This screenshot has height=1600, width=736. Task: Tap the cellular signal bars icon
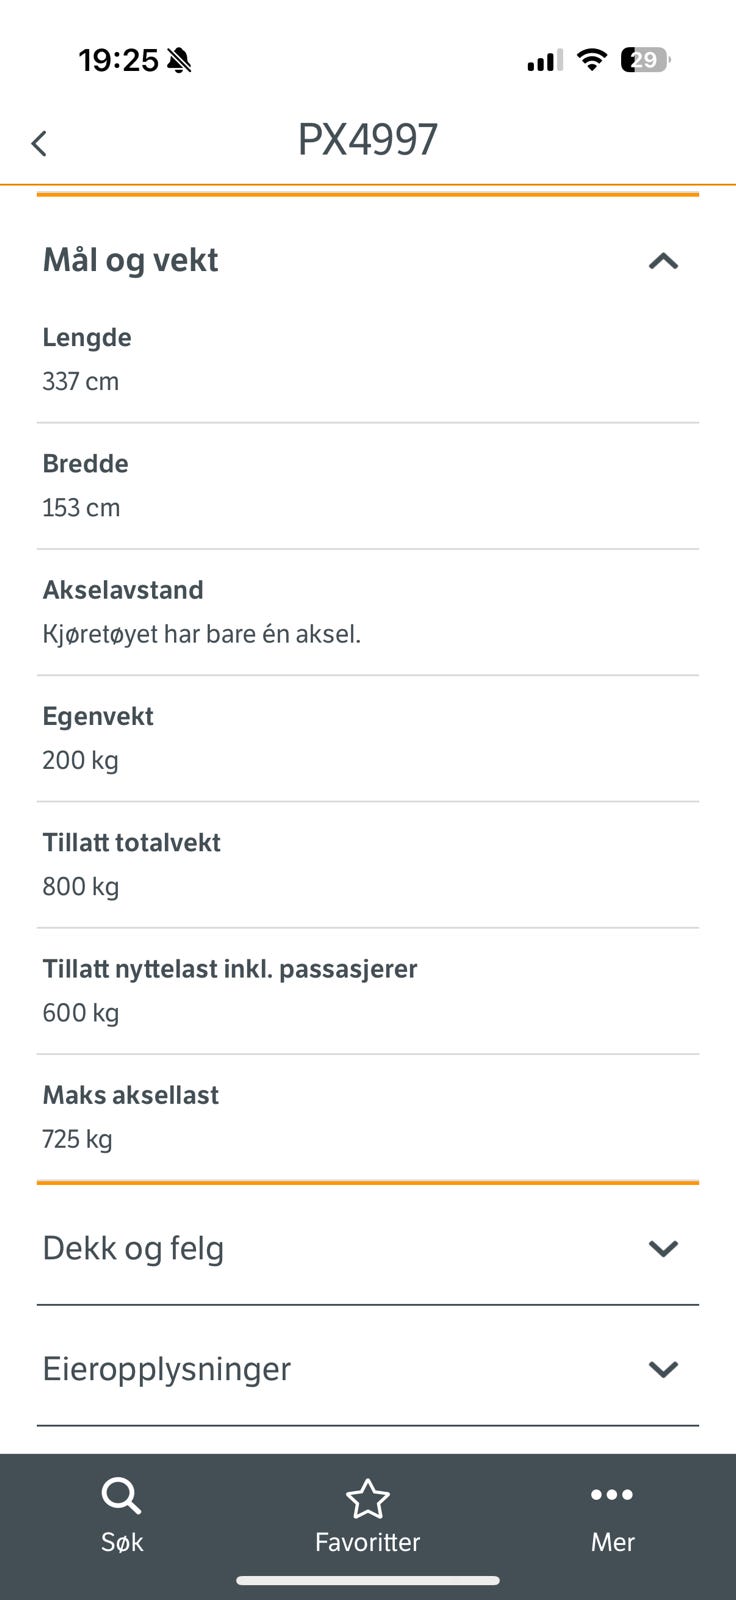pyautogui.click(x=545, y=61)
